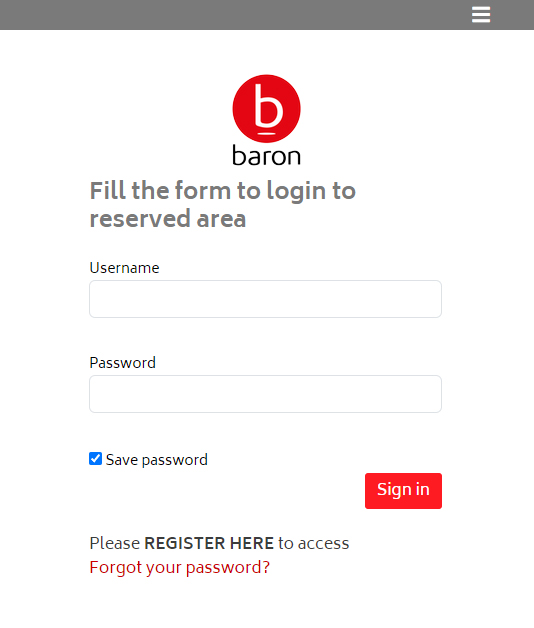This screenshot has height=628, width=534.
Task: Uncheck the Save password checkbox
Action: [x=95, y=459]
